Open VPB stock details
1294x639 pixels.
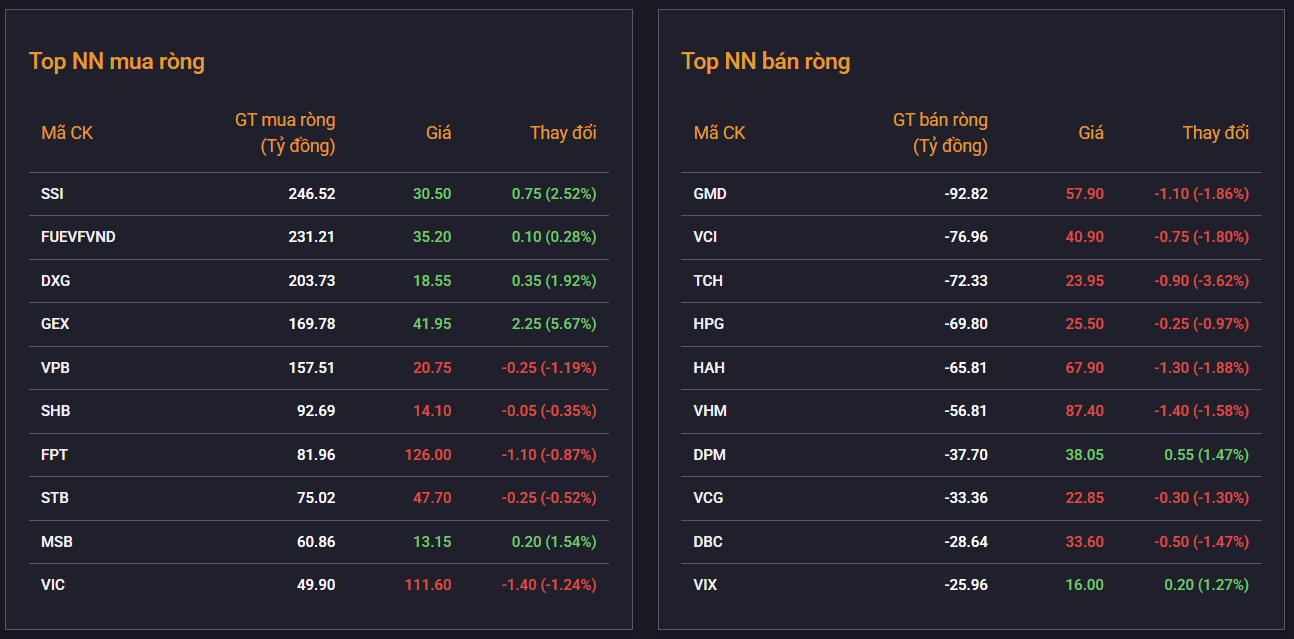pyautogui.click(x=55, y=368)
